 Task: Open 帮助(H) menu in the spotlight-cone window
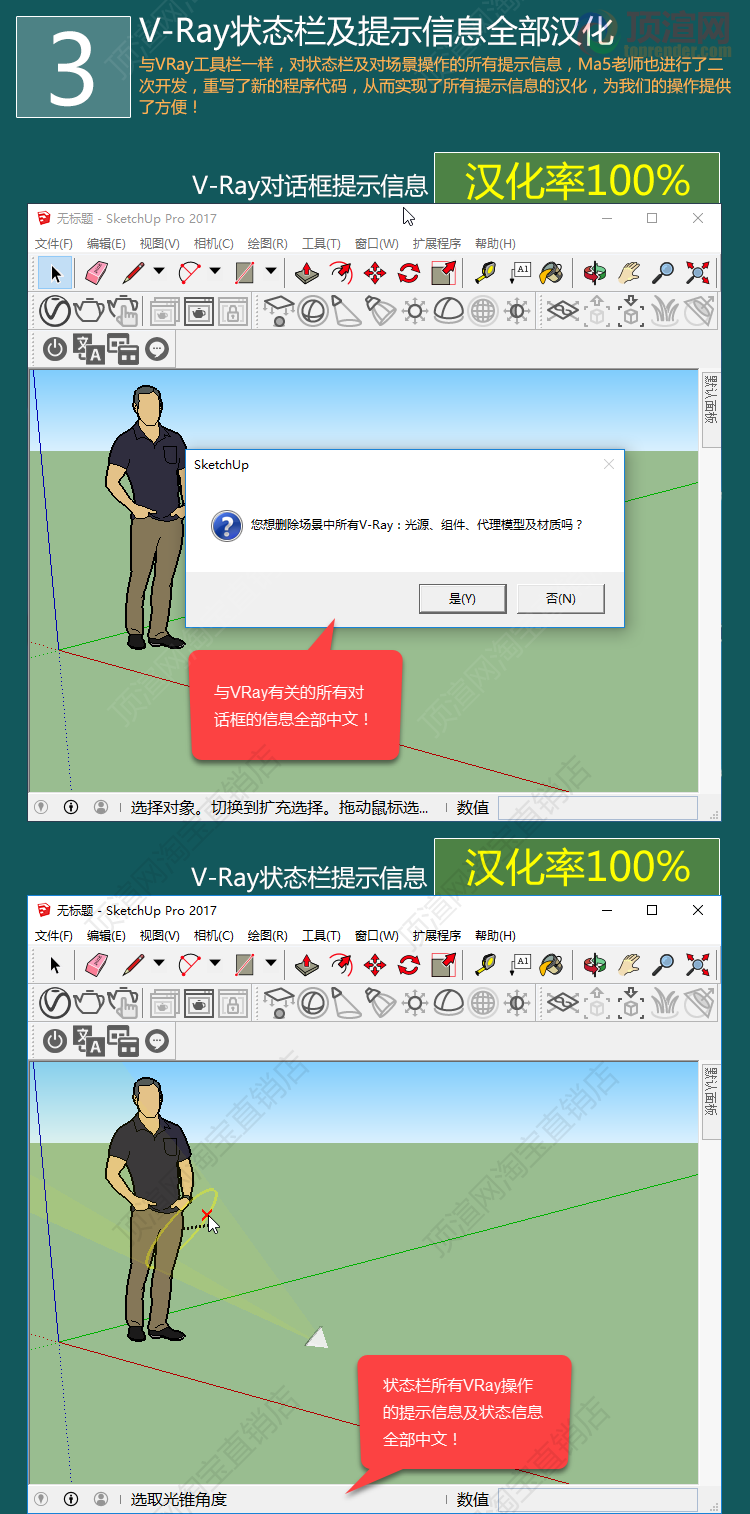(x=495, y=935)
